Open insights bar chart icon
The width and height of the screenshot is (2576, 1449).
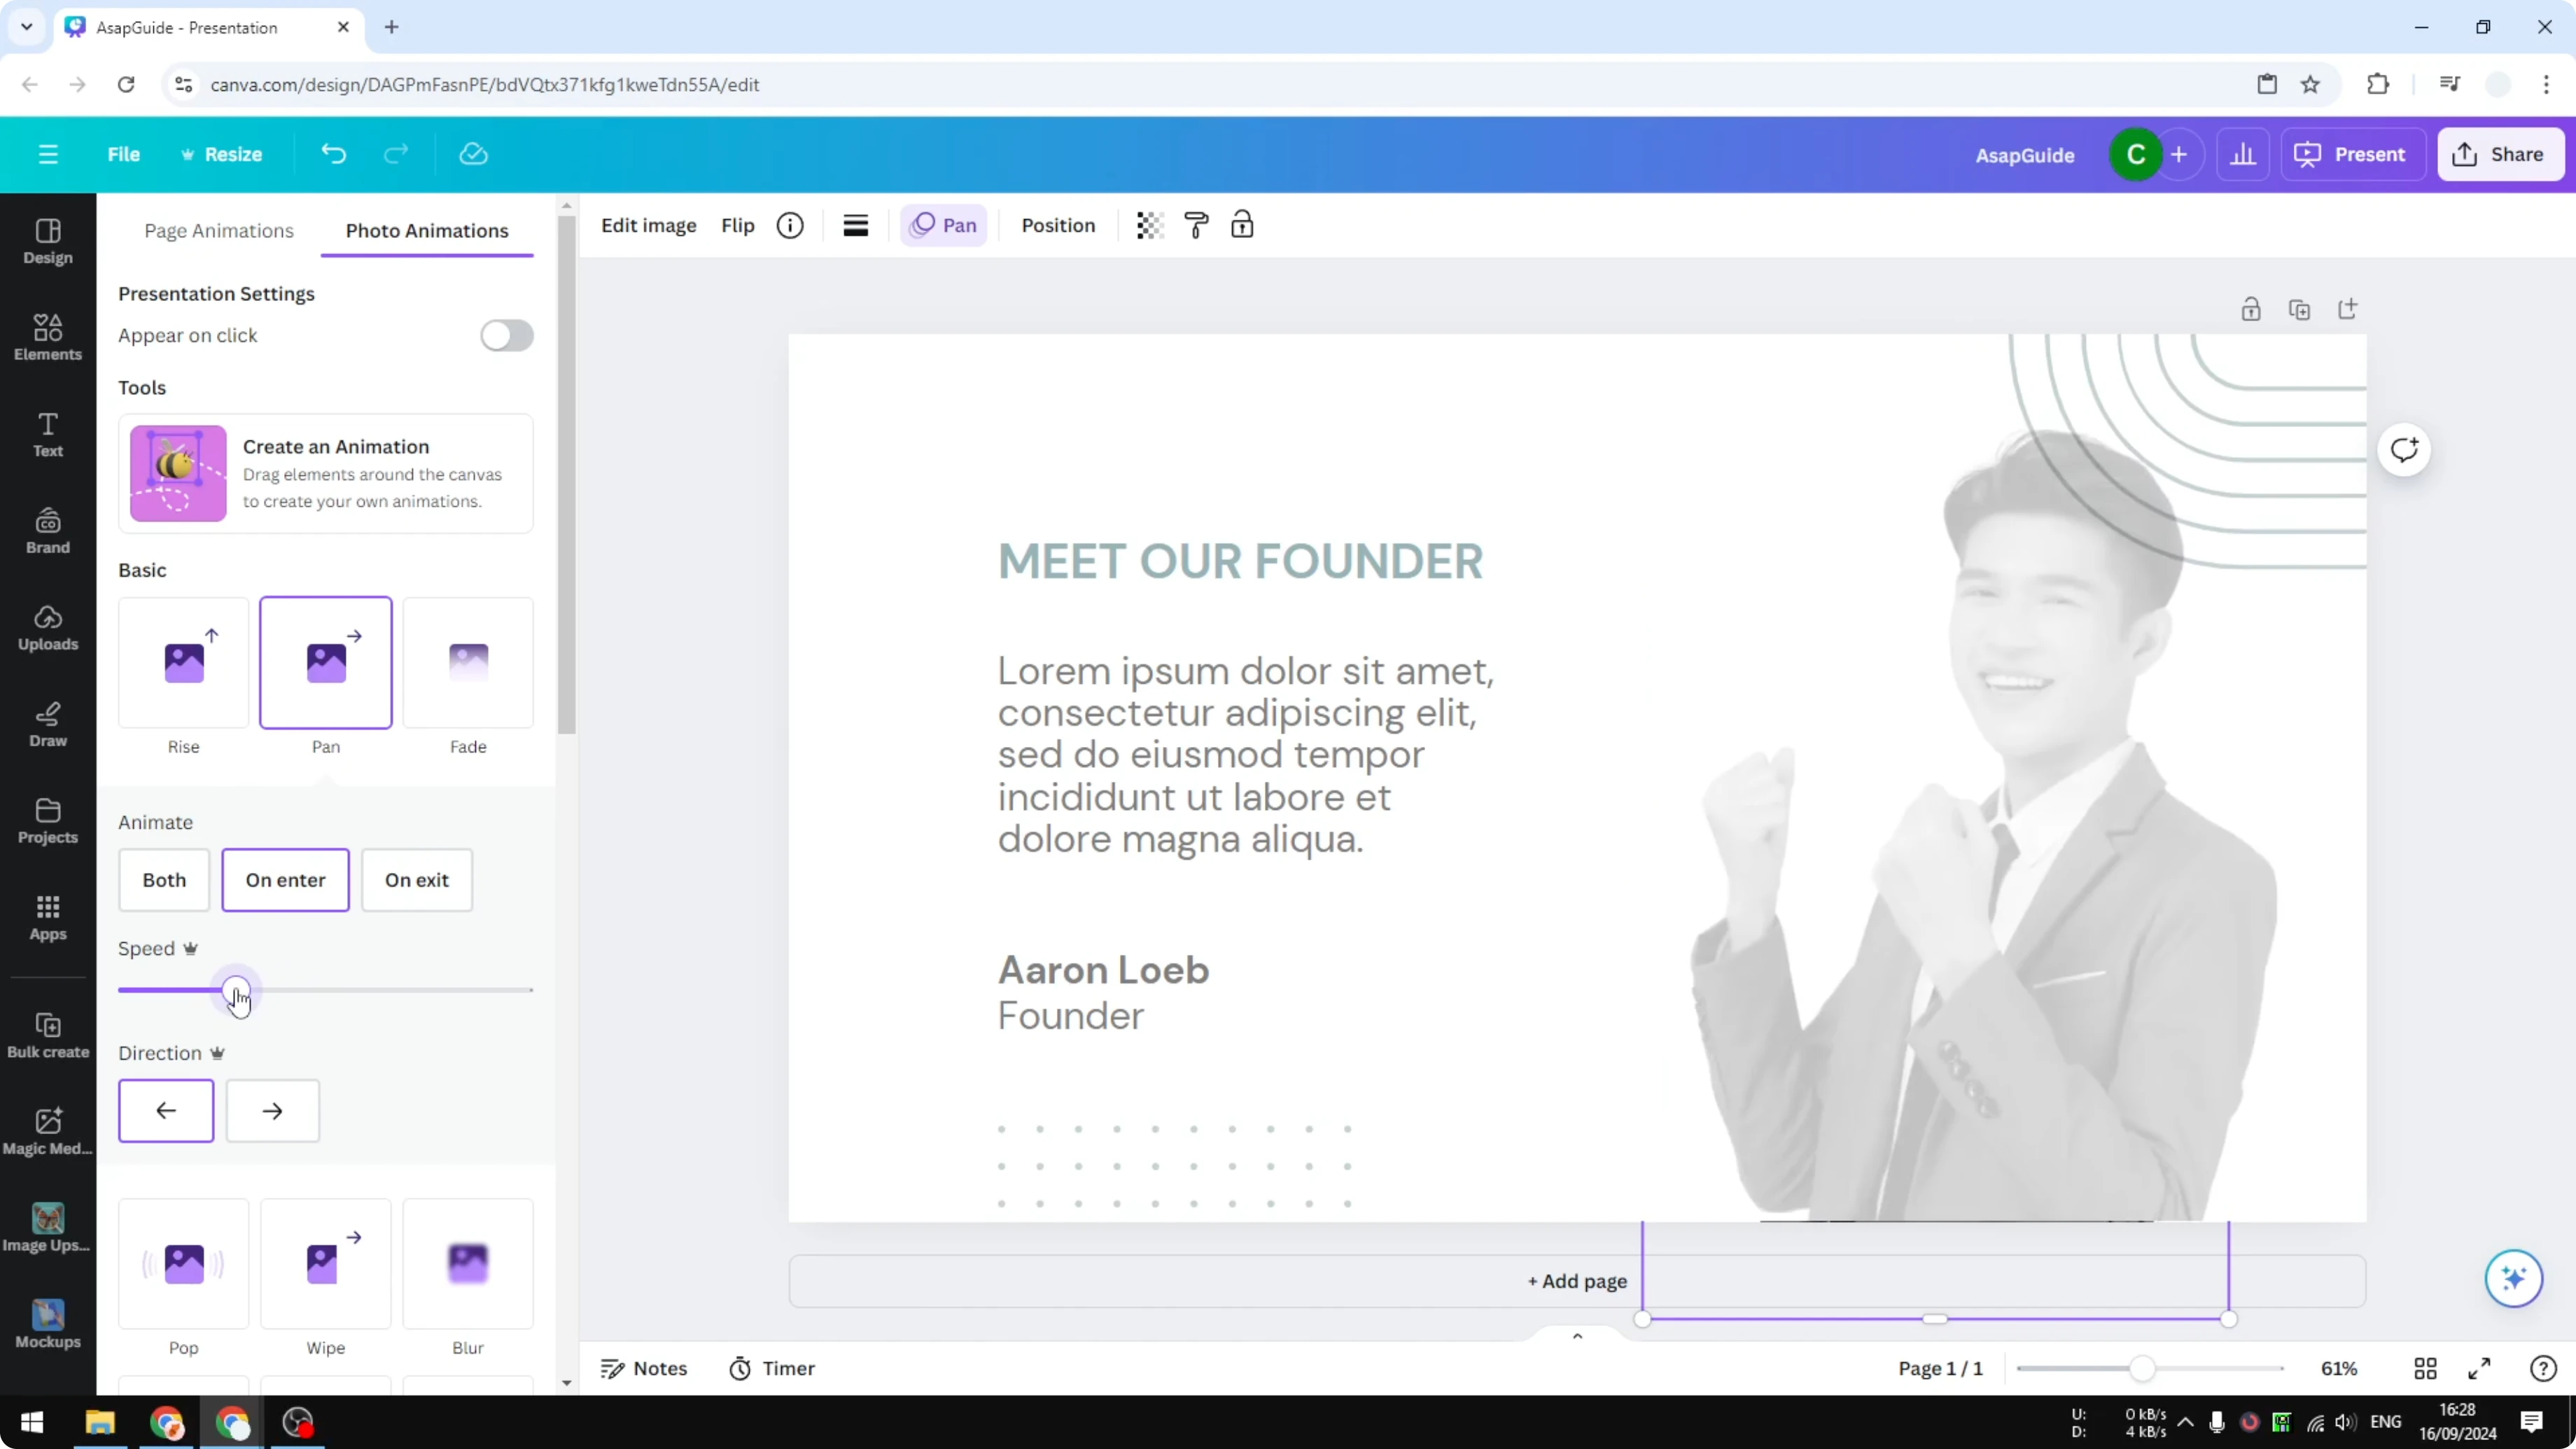pyautogui.click(x=2243, y=154)
